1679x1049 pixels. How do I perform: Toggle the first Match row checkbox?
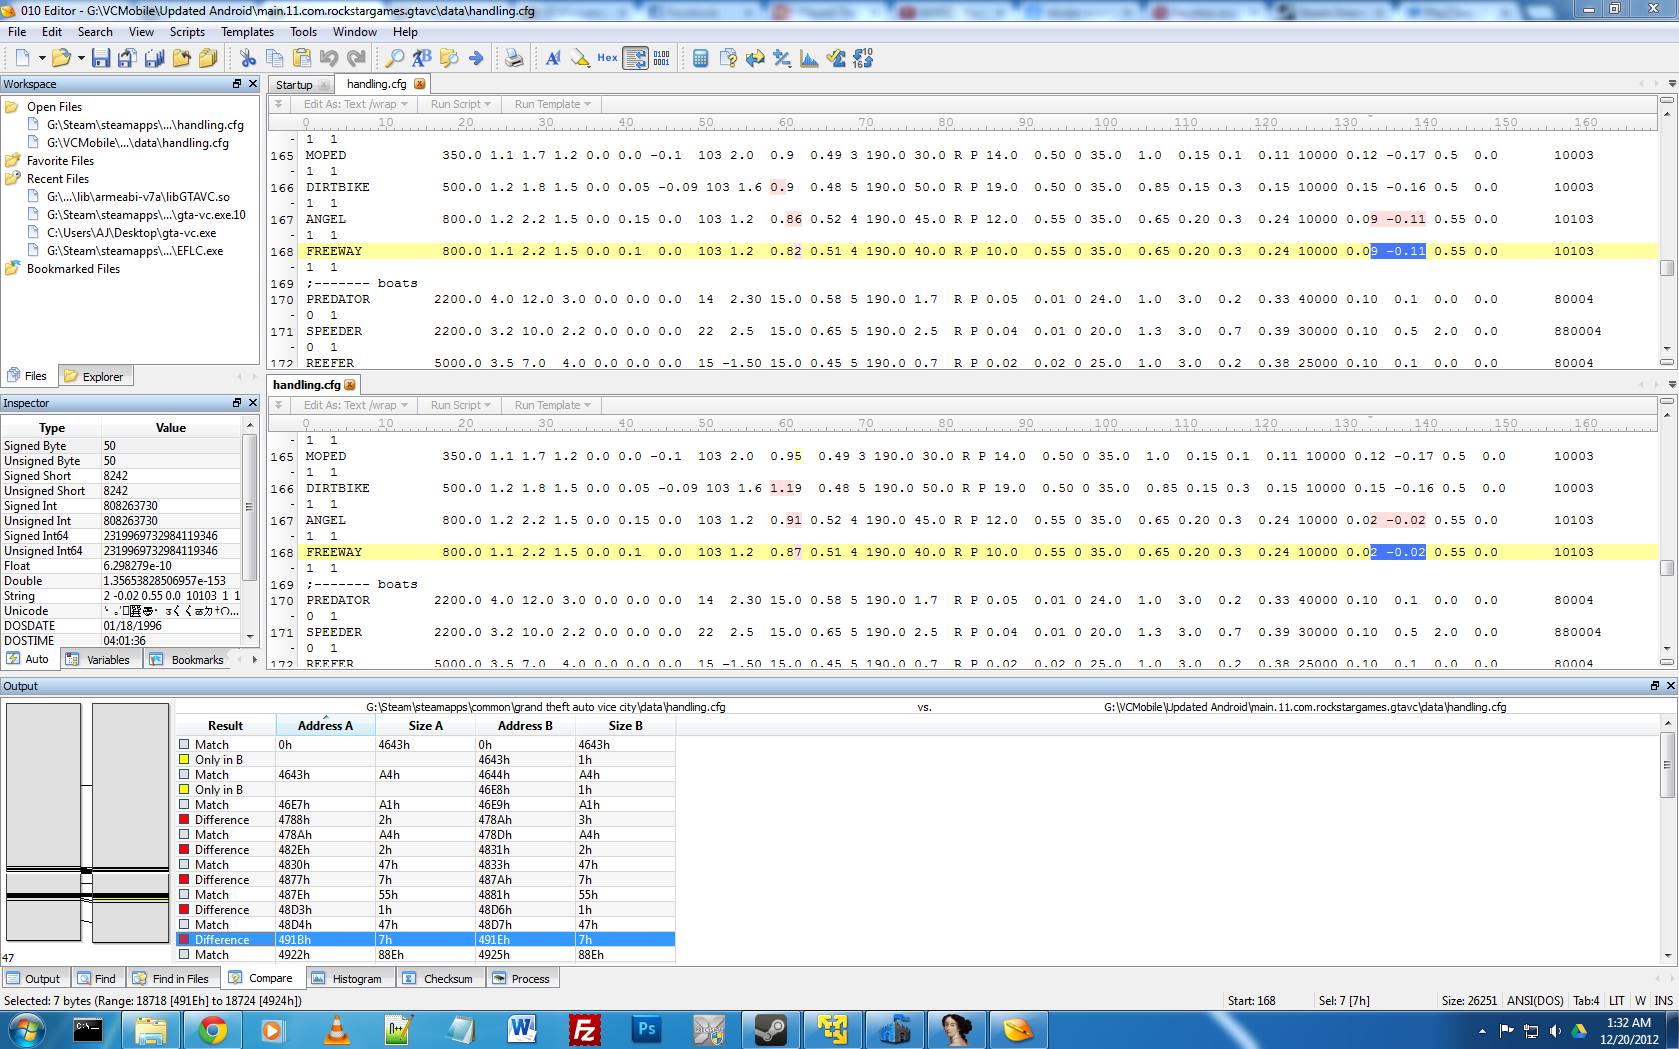pos(184,744)
